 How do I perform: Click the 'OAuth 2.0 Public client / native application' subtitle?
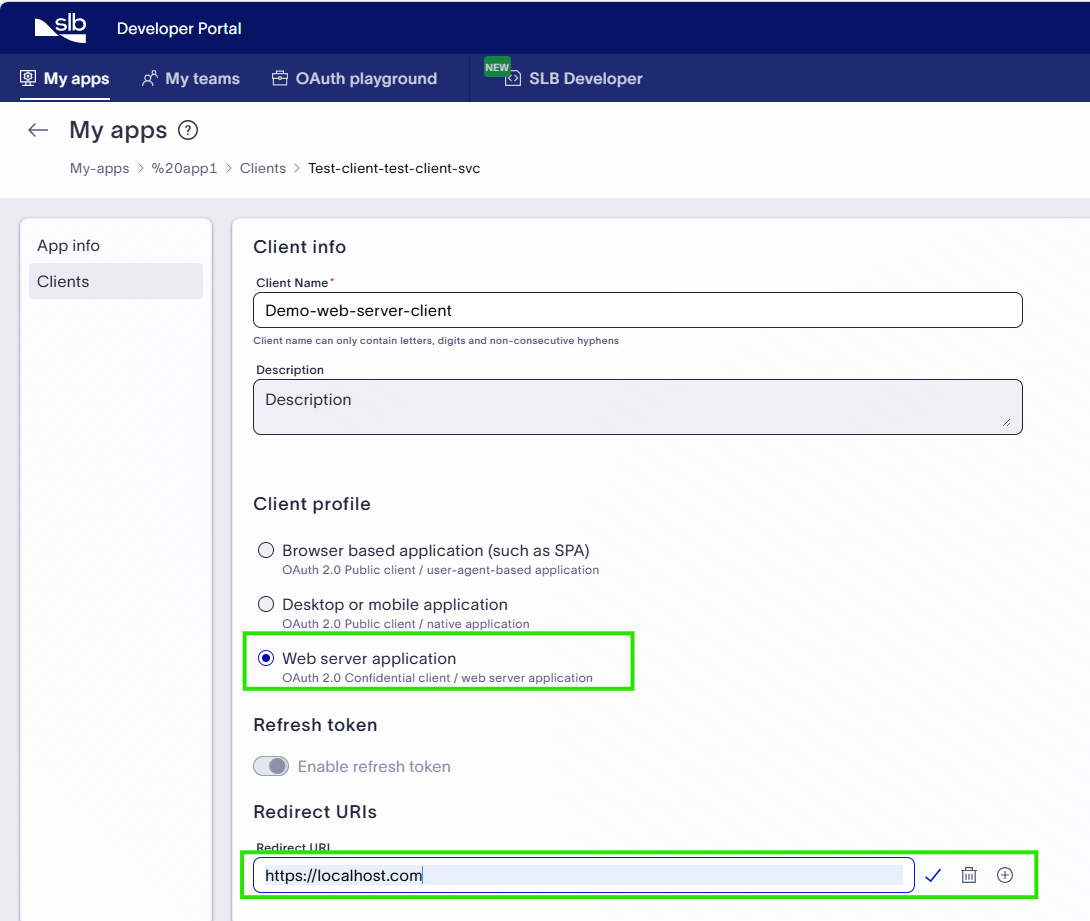click(x=405, y=623)
